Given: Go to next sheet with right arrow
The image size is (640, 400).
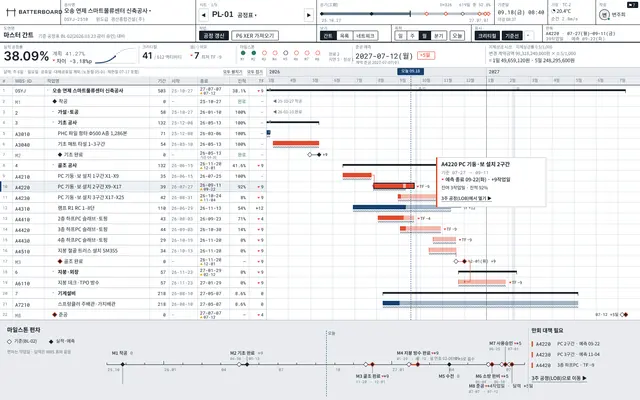Looking at the screenshot, I should pos(309,15).
